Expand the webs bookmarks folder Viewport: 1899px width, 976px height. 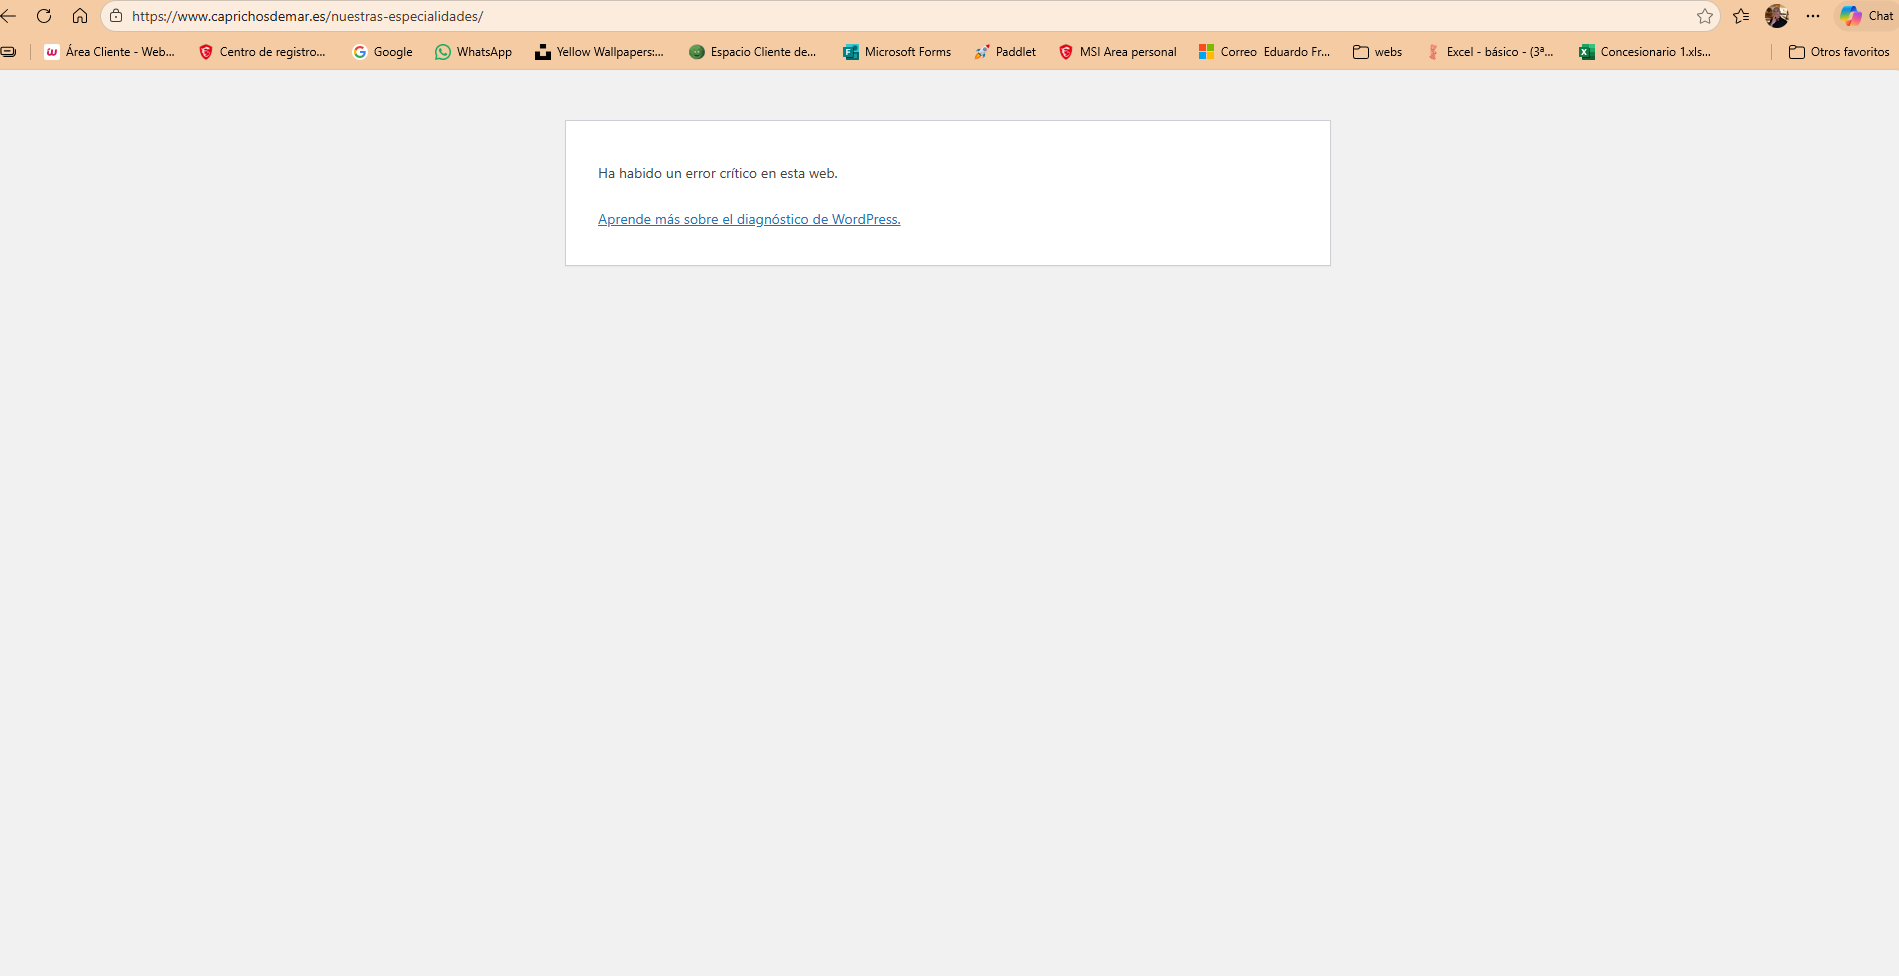point(1377,52)
